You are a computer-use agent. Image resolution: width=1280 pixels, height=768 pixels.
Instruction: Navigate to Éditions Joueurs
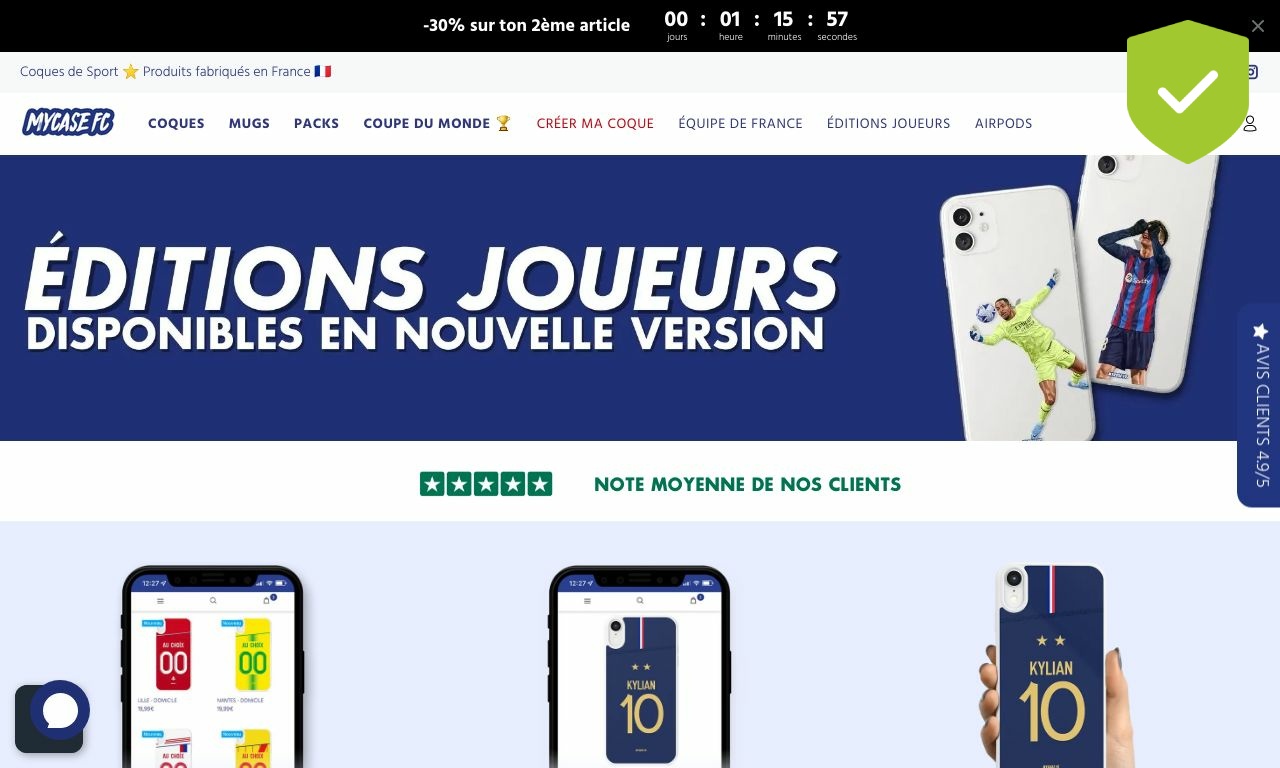tap(888, 123)
